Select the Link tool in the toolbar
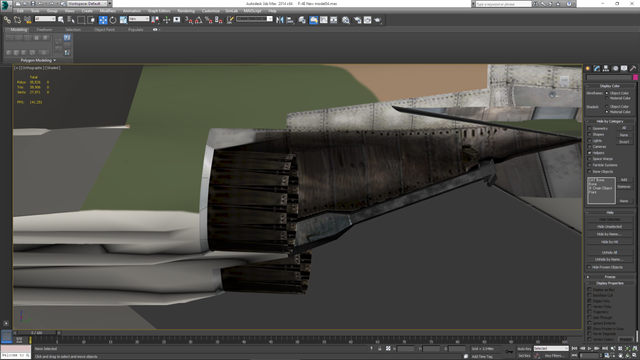The height and width of the screenshot is (360, 640). tap(7, 20)
